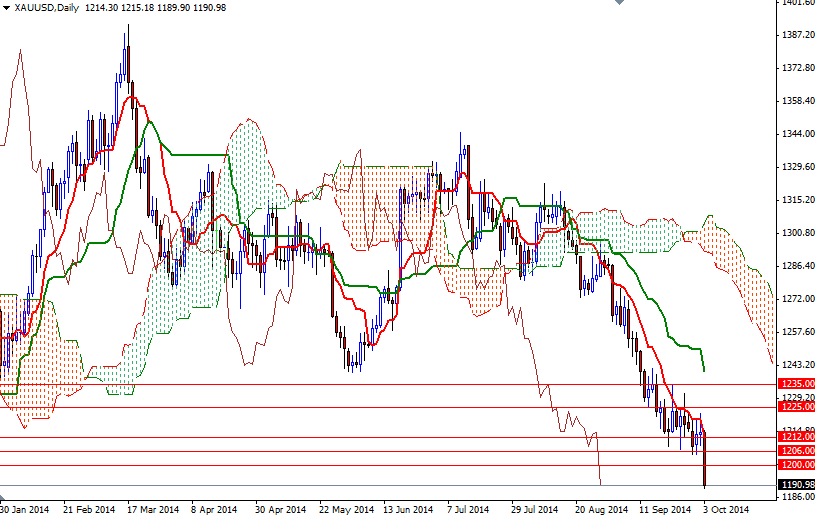Viewport: 815px width, 516px height.
Task: Select the 1200.00 red price label
Action: tap(795, 465)
